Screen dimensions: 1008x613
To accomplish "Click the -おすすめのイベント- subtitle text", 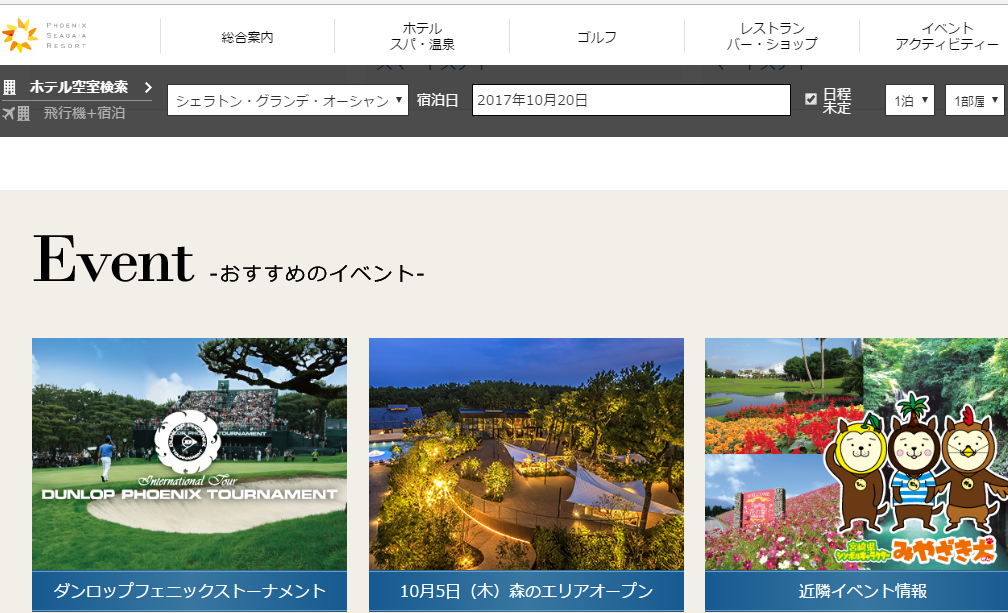I will [317, 274].
